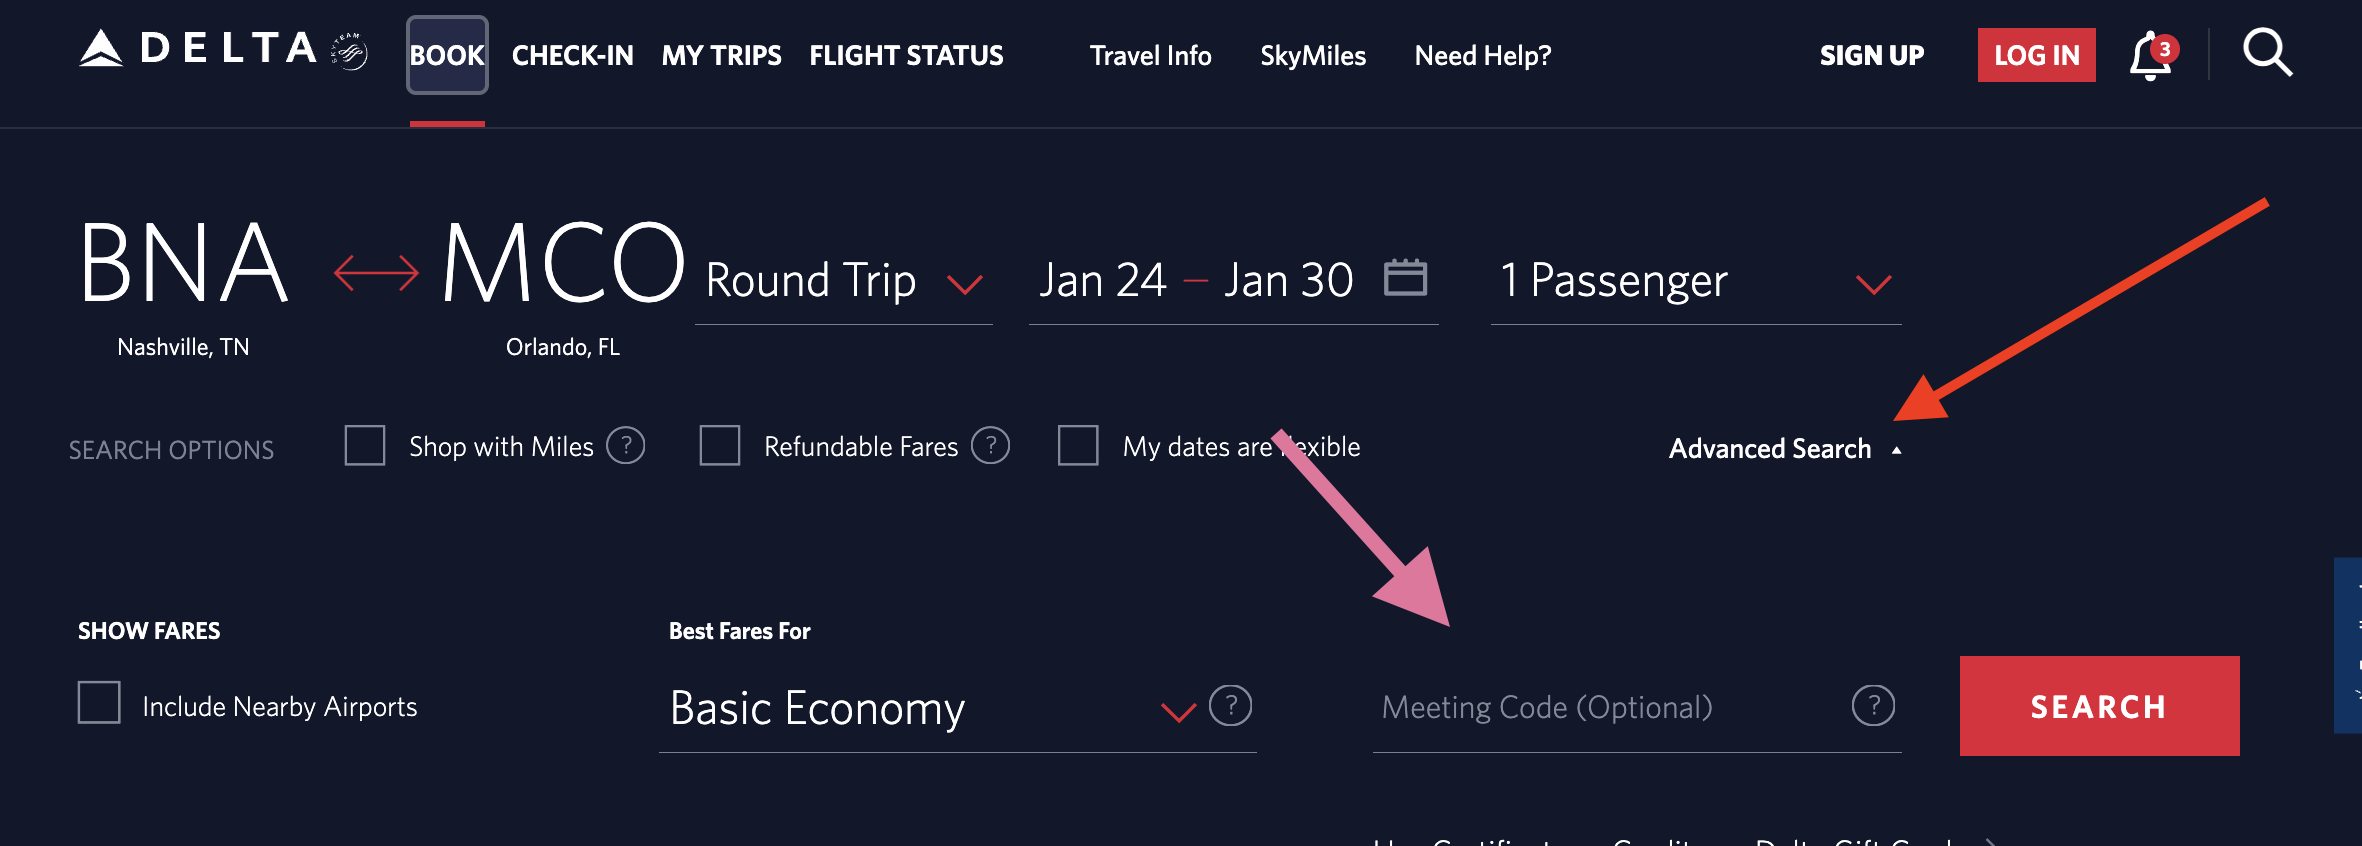The width and height of the screenshot is (2362, 846).
Task: Open the Basic Economy question mark icon
Action: pyautogui.click(x=1230, y=706)
